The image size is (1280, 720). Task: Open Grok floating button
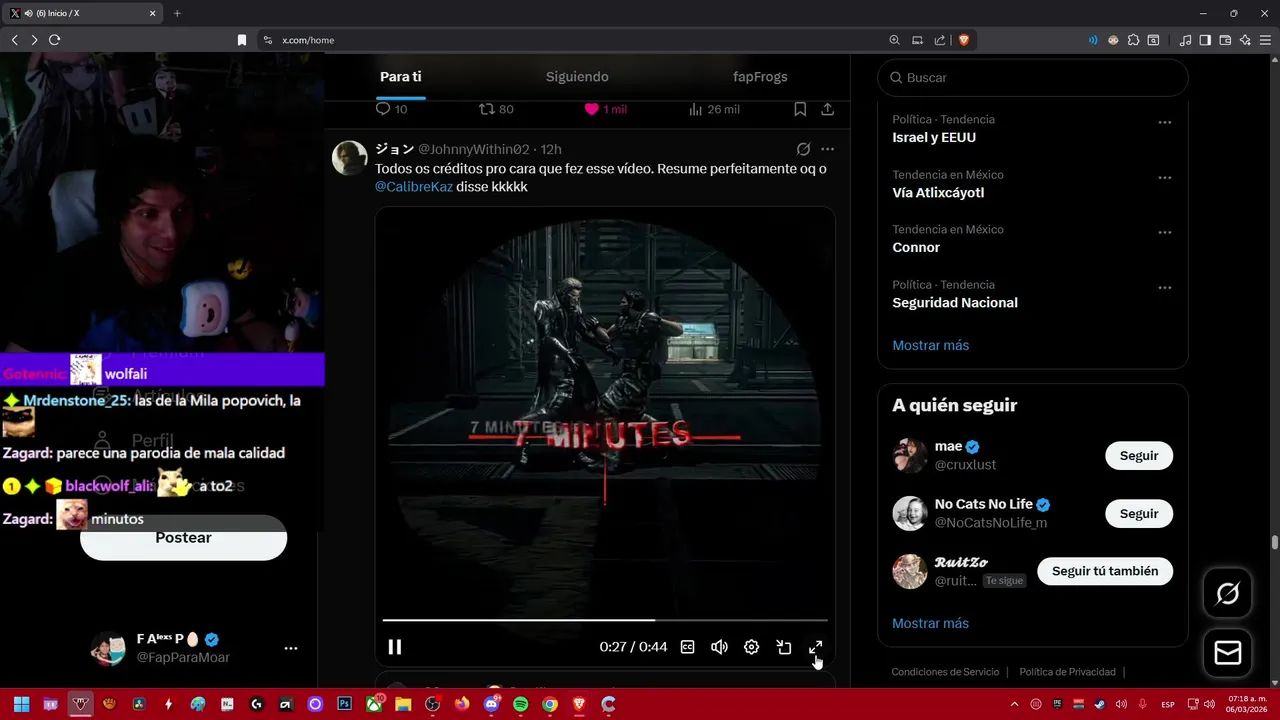(x=1228, y=594)
